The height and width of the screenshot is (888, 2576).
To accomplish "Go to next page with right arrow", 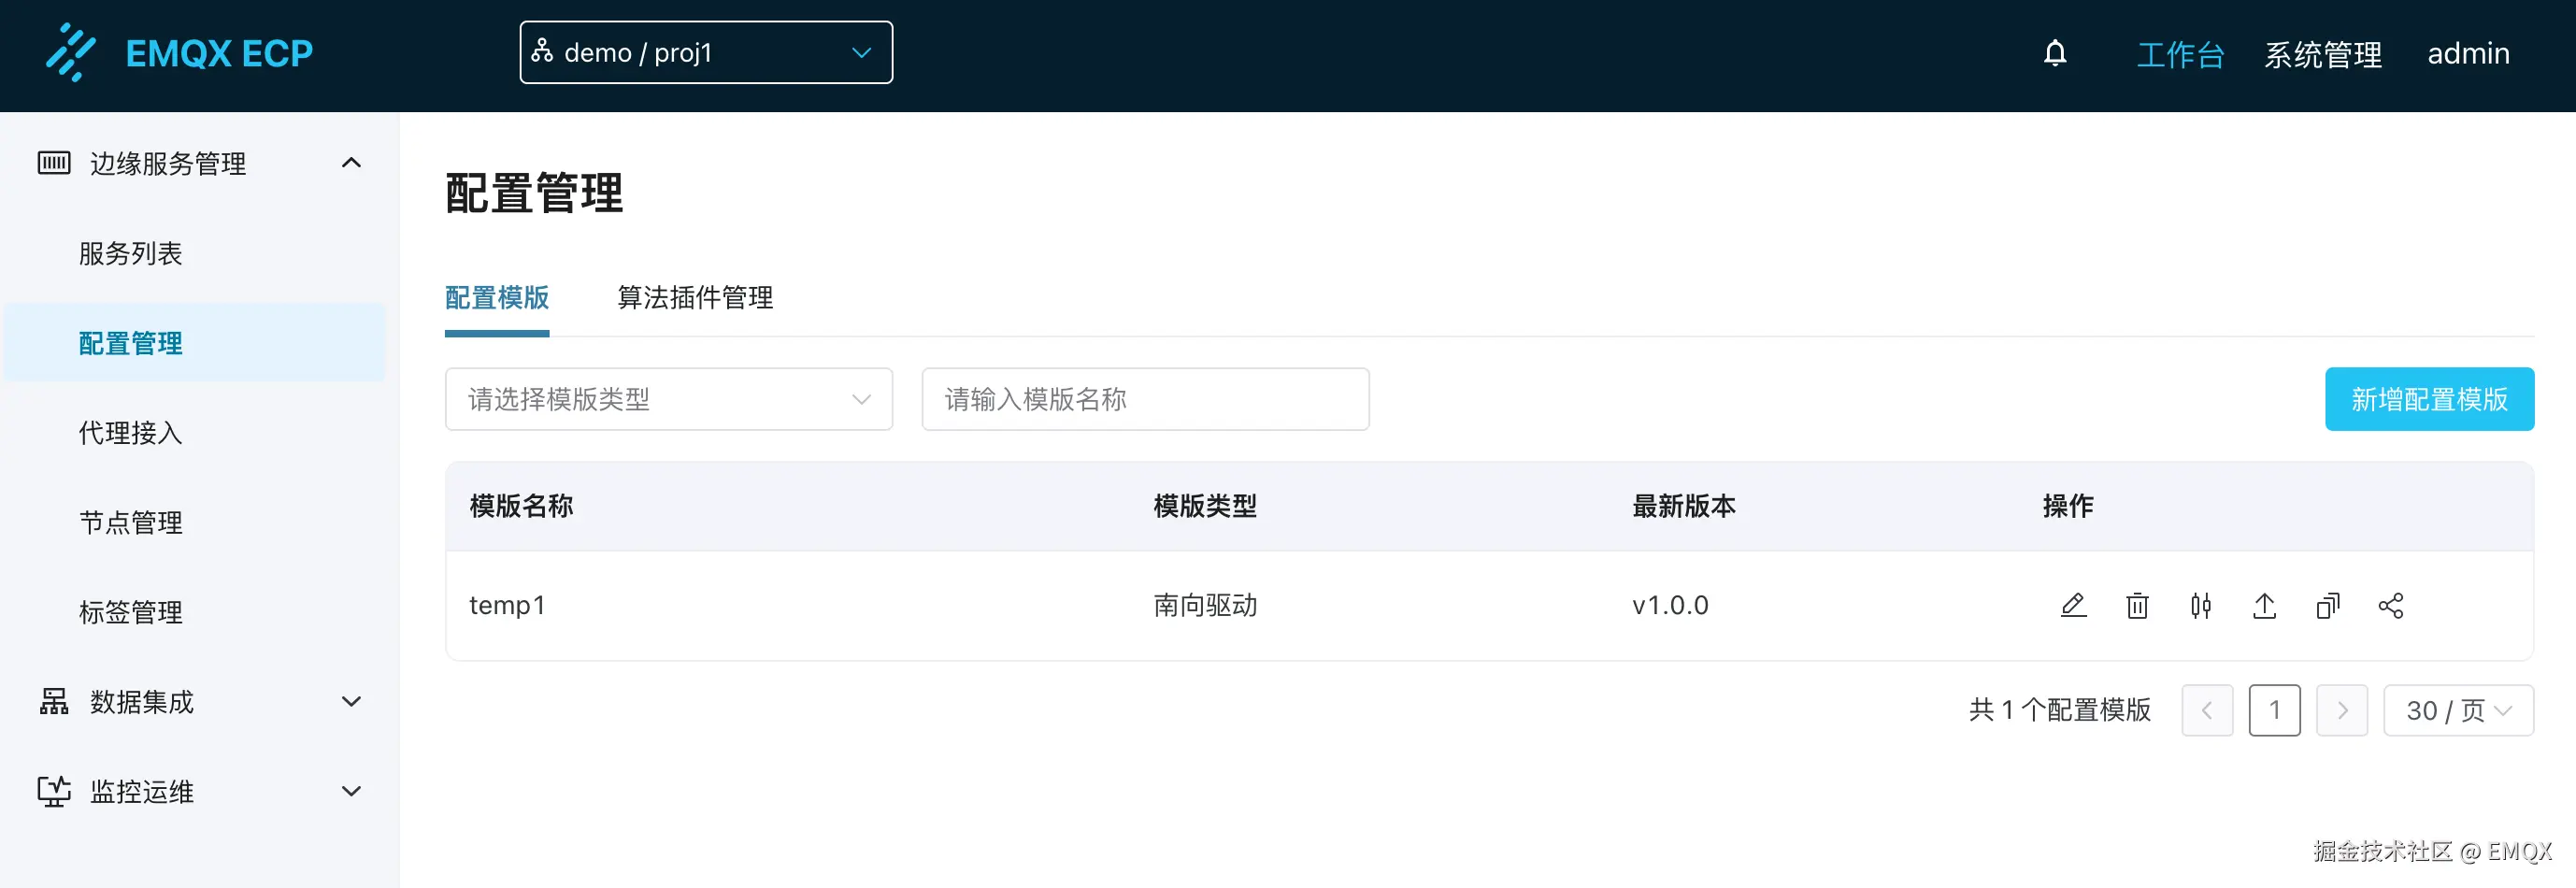I will pyautogui.click(x=2341, y=710).
